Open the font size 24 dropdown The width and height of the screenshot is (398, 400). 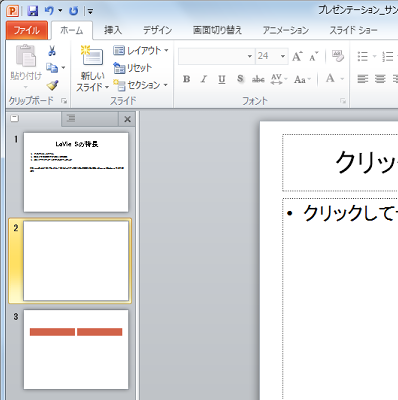tap(283, 56)
